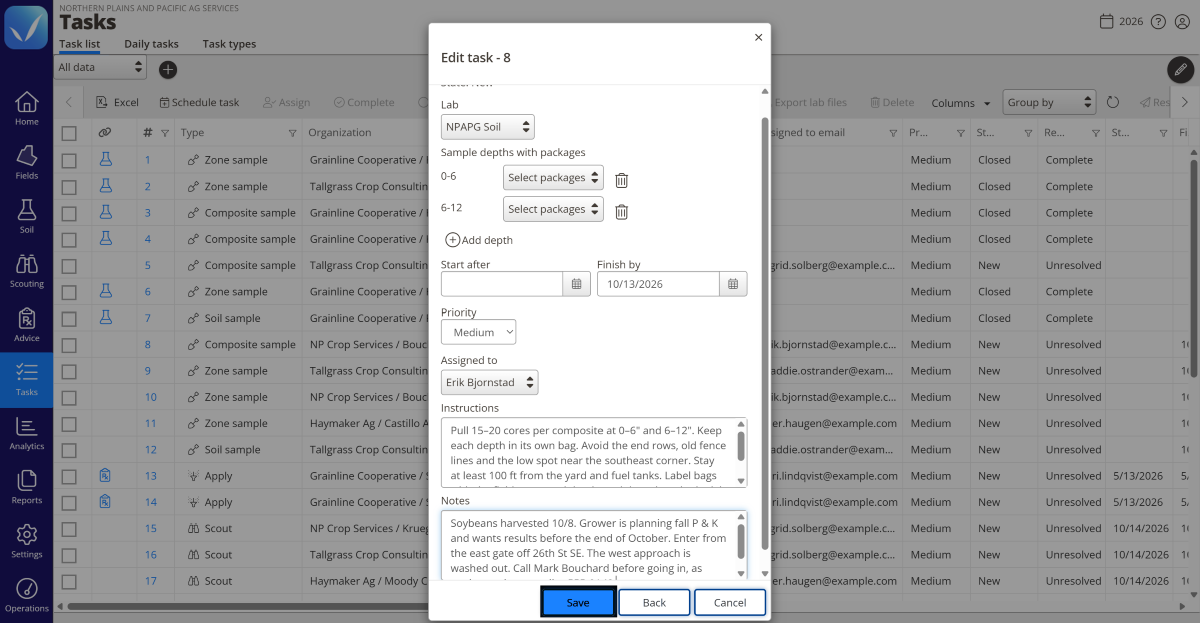Open the Advice sidebar section
1200x623 pixels.
click(x=27, y=324)
